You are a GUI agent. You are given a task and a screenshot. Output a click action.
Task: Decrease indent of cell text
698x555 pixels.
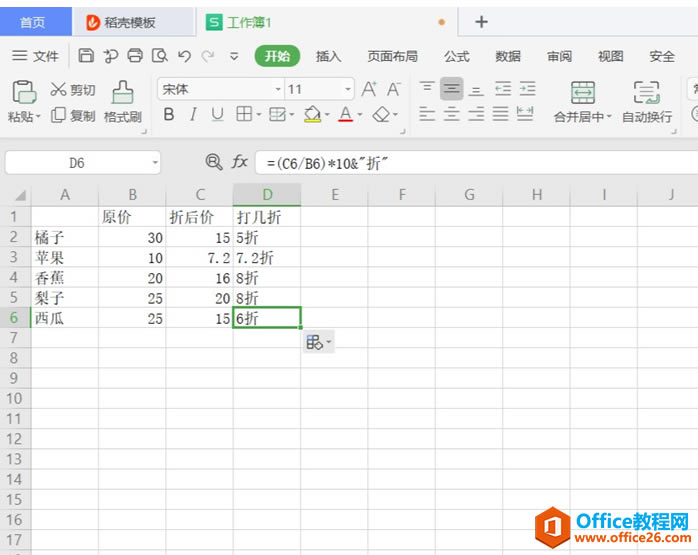tap(503, 89)
